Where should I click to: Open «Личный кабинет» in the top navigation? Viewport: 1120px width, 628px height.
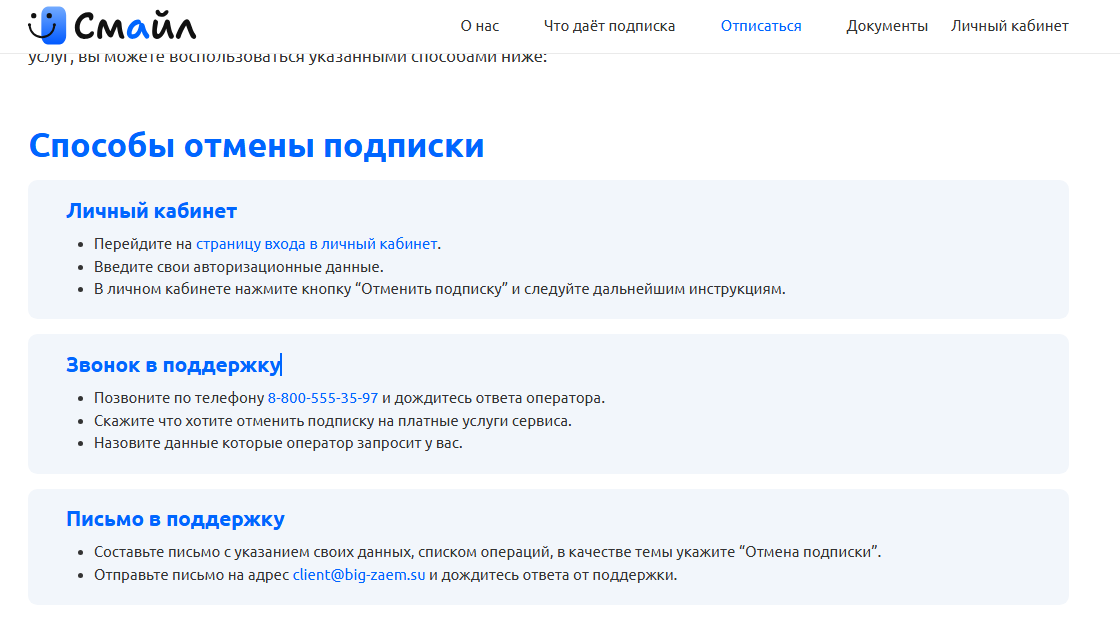click(x=1009, y=26)
